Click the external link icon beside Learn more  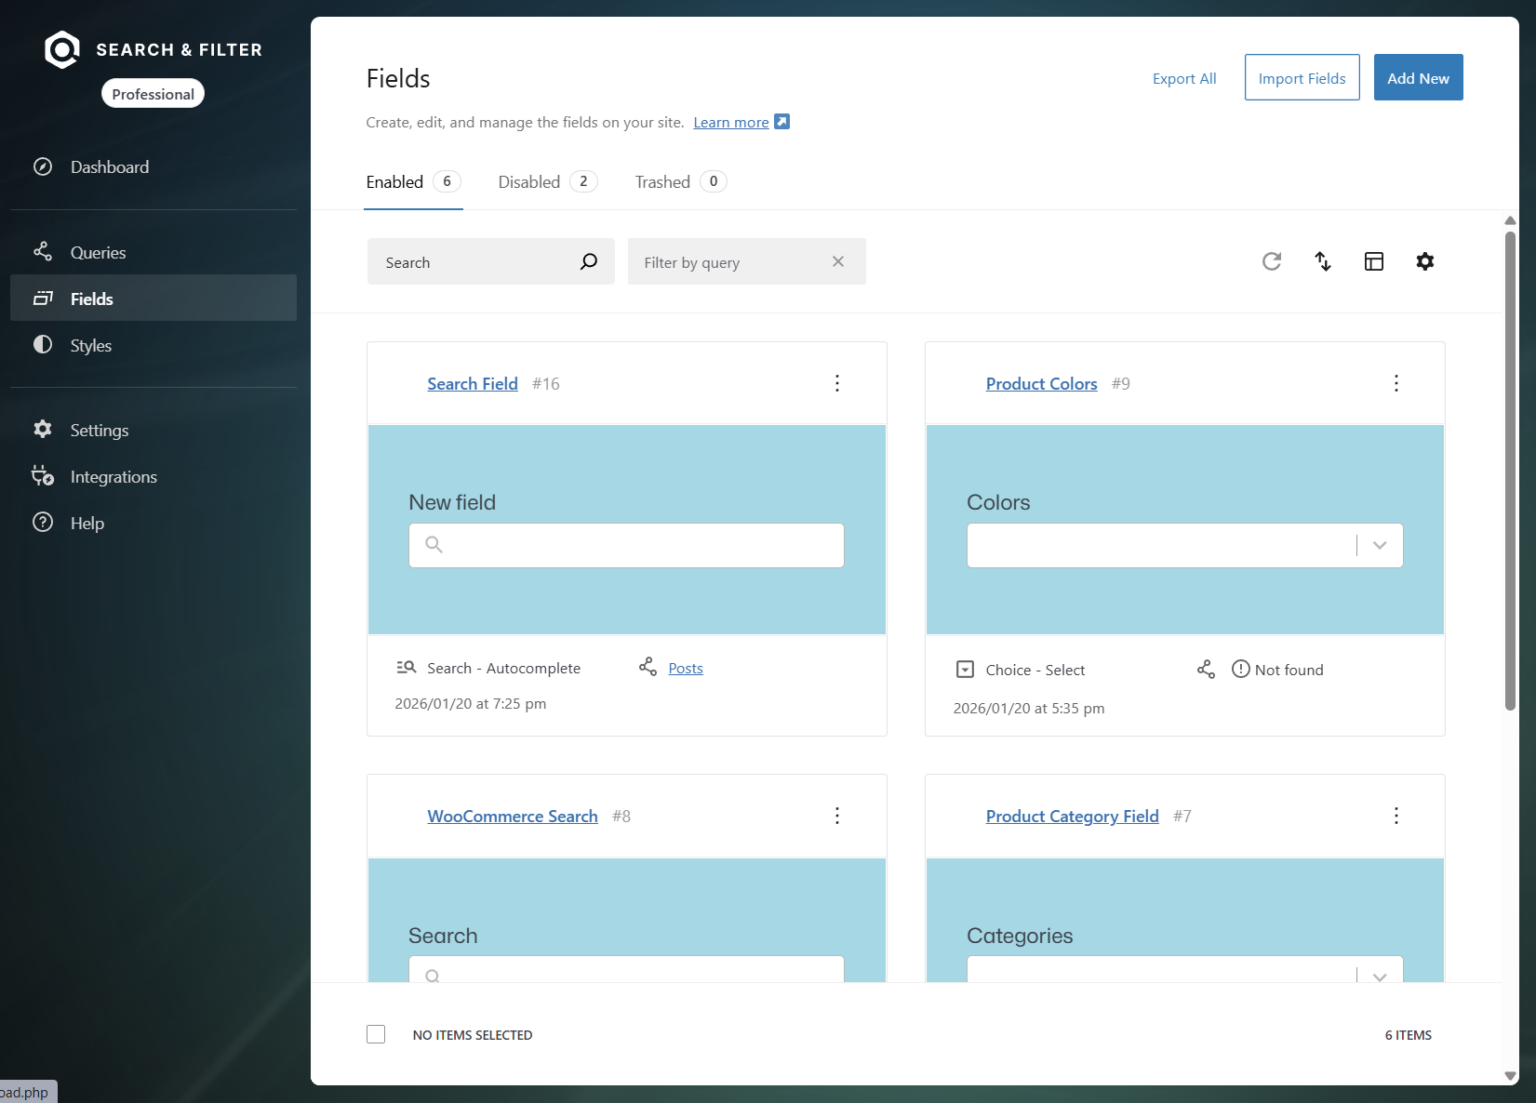pyautogui.click(x=782, y=122)
